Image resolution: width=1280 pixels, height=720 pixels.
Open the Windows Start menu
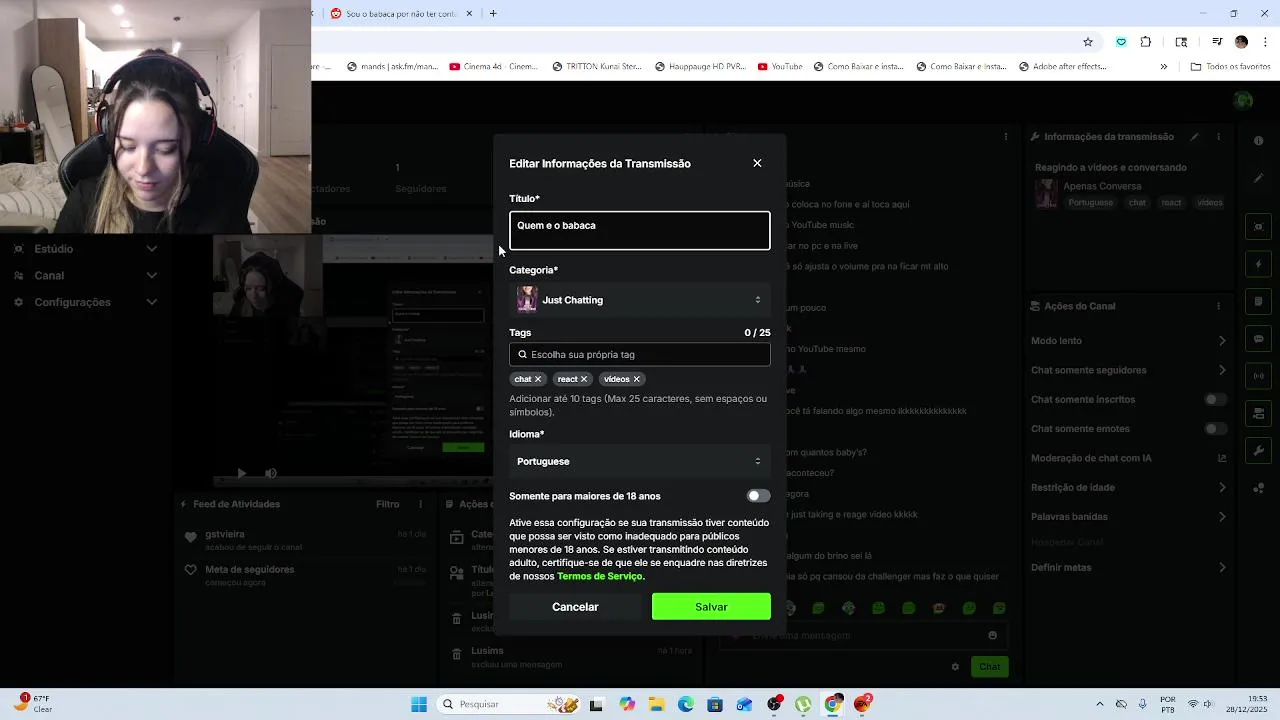pos(419,704)
